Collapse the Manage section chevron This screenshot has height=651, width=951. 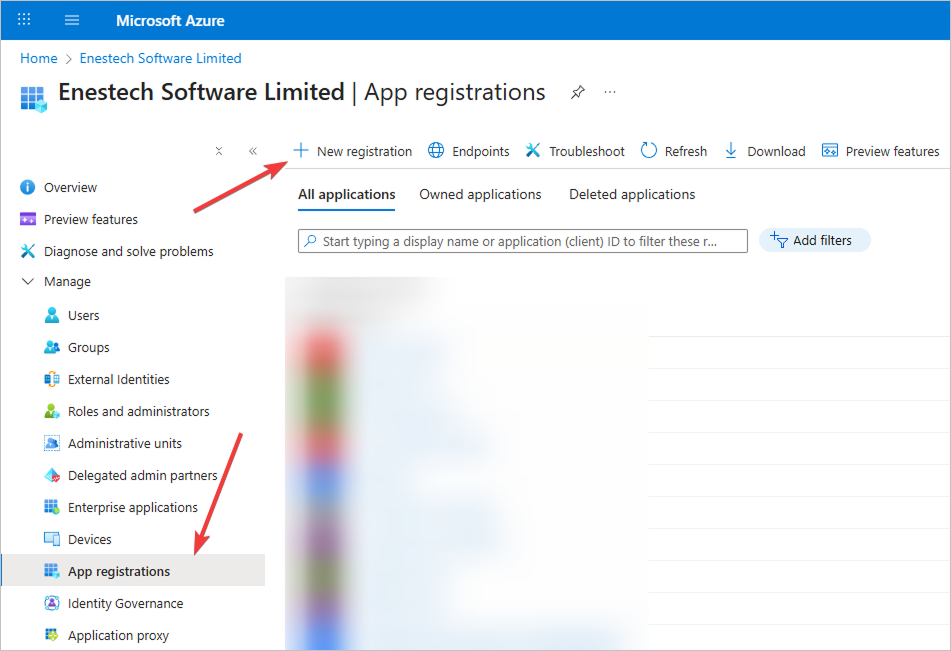(28, 282)
